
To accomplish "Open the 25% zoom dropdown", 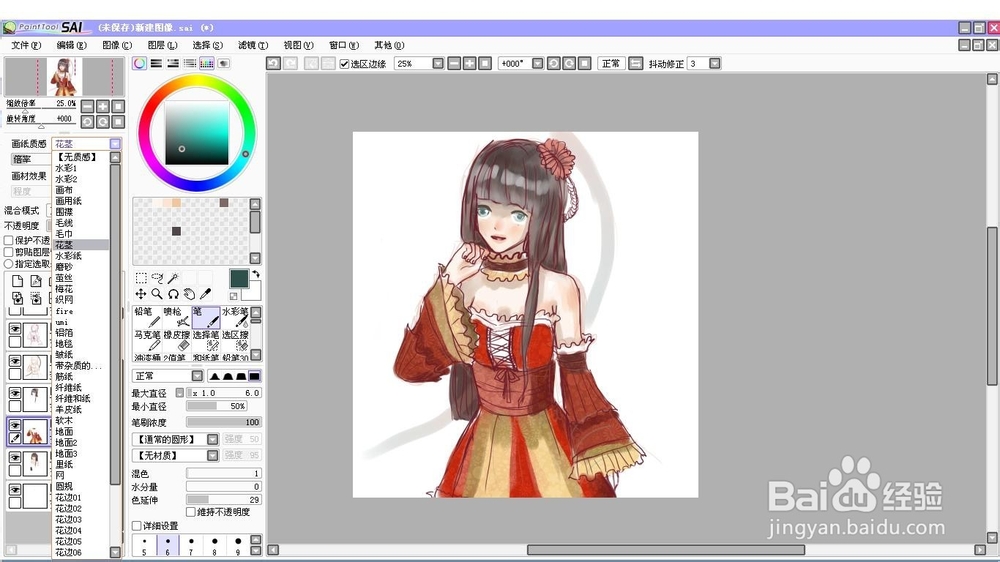I will point(438,63).
